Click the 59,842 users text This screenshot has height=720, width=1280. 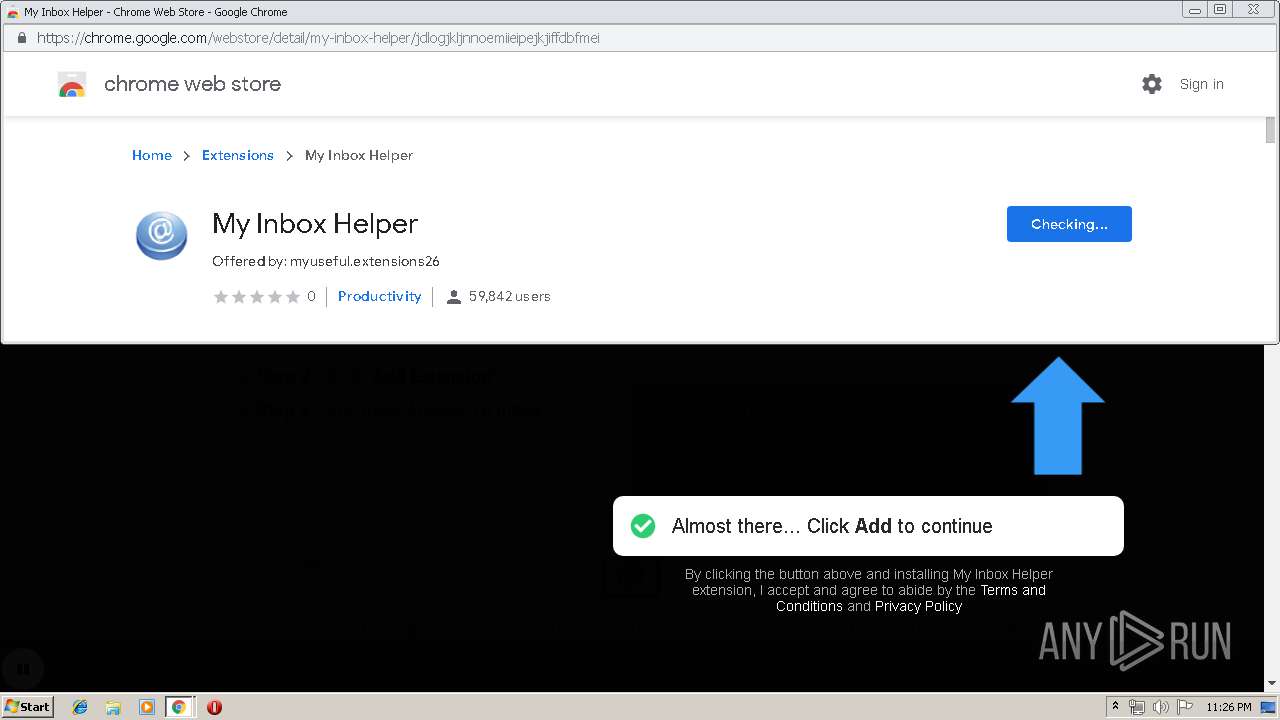pos(510,296)
